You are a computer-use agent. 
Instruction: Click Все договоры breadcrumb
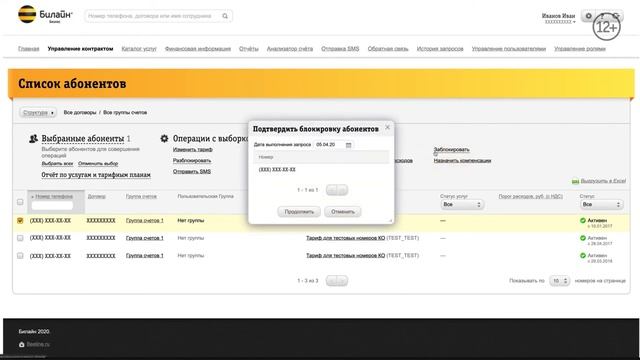click(x=80, y=112)
